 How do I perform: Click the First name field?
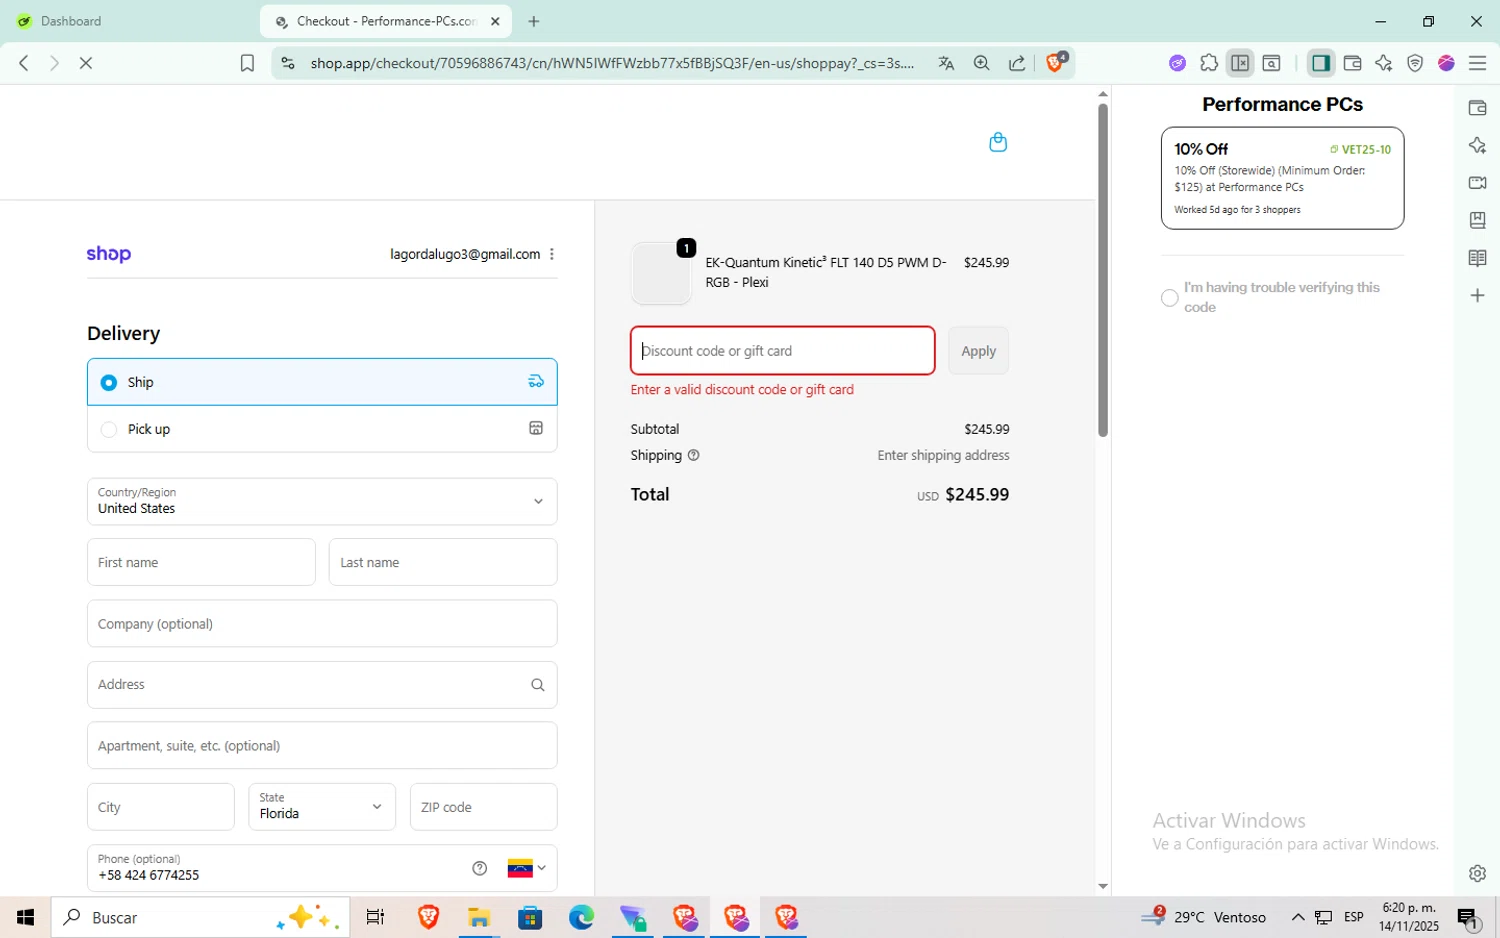(201, 562)
